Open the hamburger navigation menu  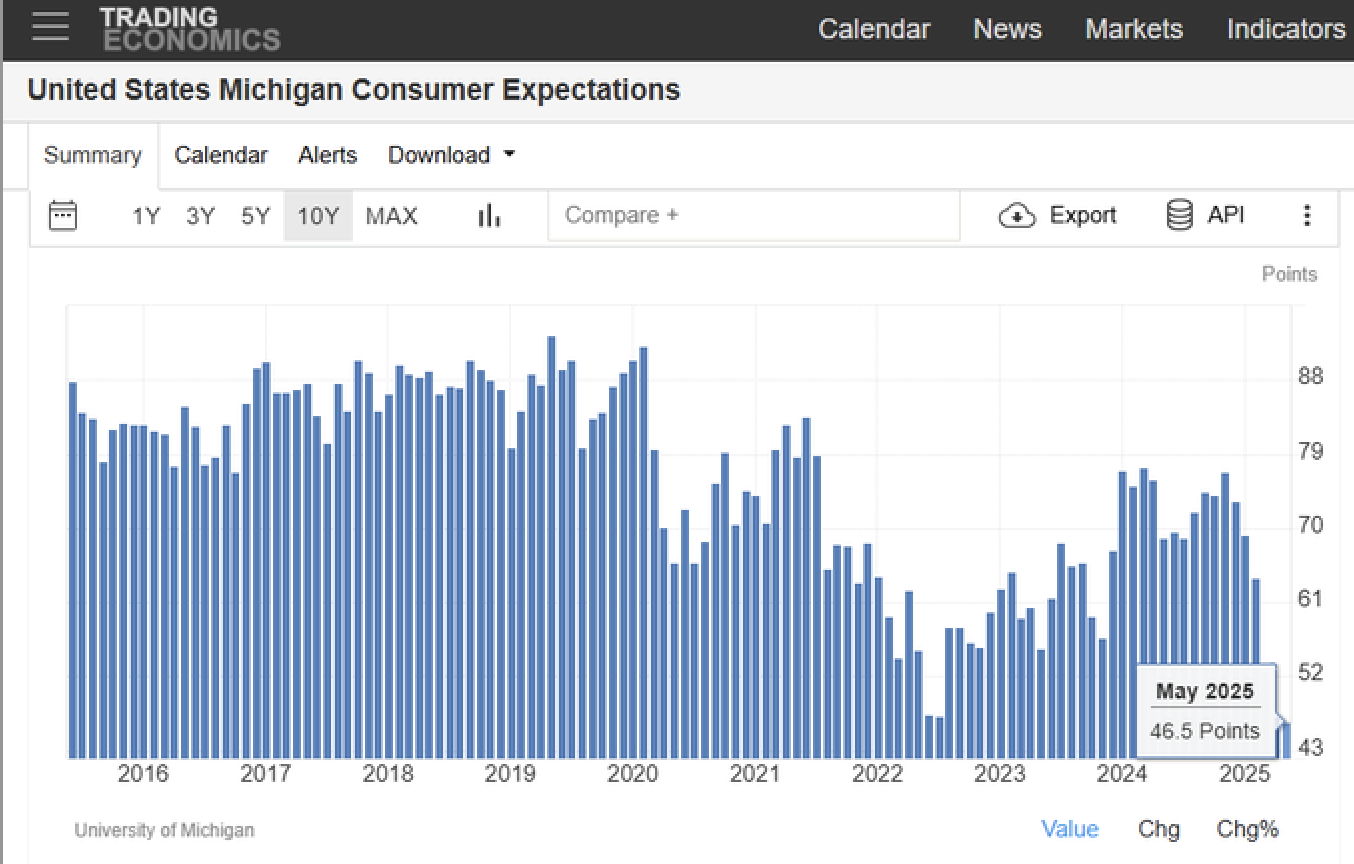(50, 27)
